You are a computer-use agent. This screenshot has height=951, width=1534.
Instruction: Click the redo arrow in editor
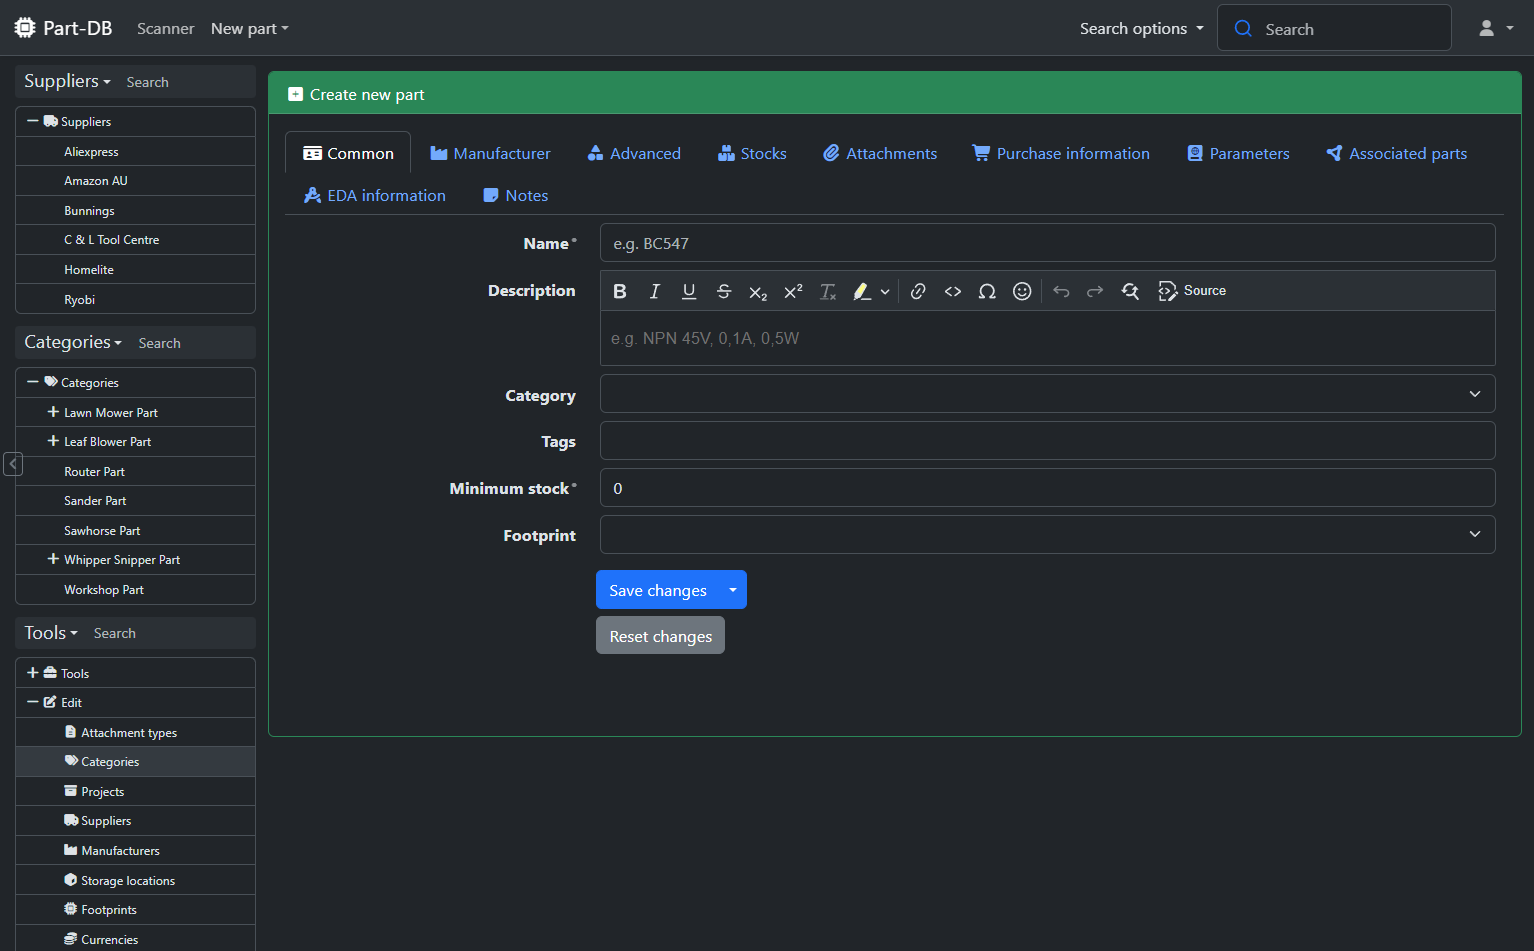click(x=1095, y=291)
